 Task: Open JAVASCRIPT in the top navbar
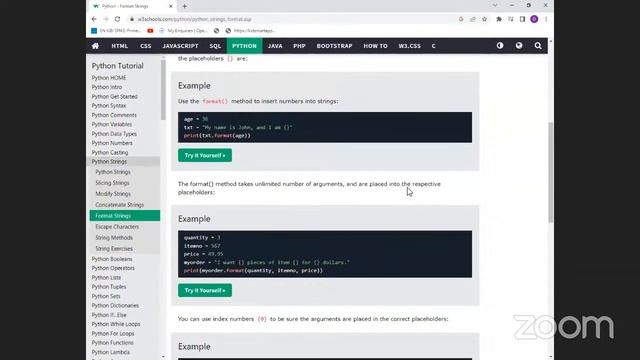[180, 46]
